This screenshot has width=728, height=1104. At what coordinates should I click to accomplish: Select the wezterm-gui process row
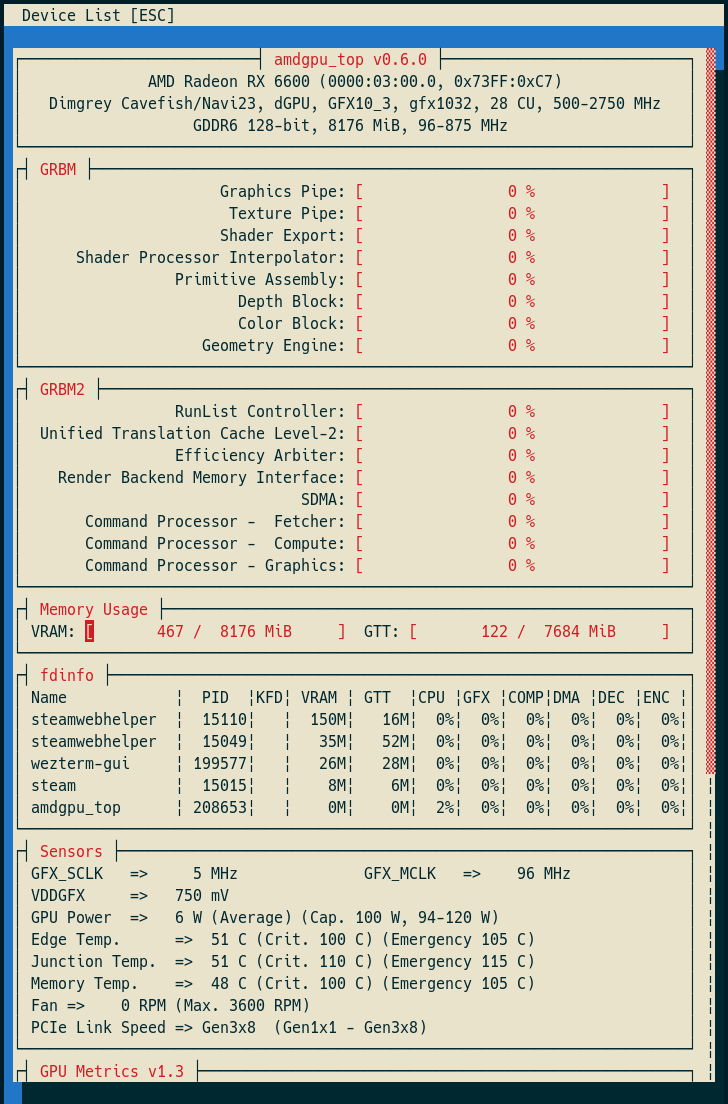coord(80,764)
